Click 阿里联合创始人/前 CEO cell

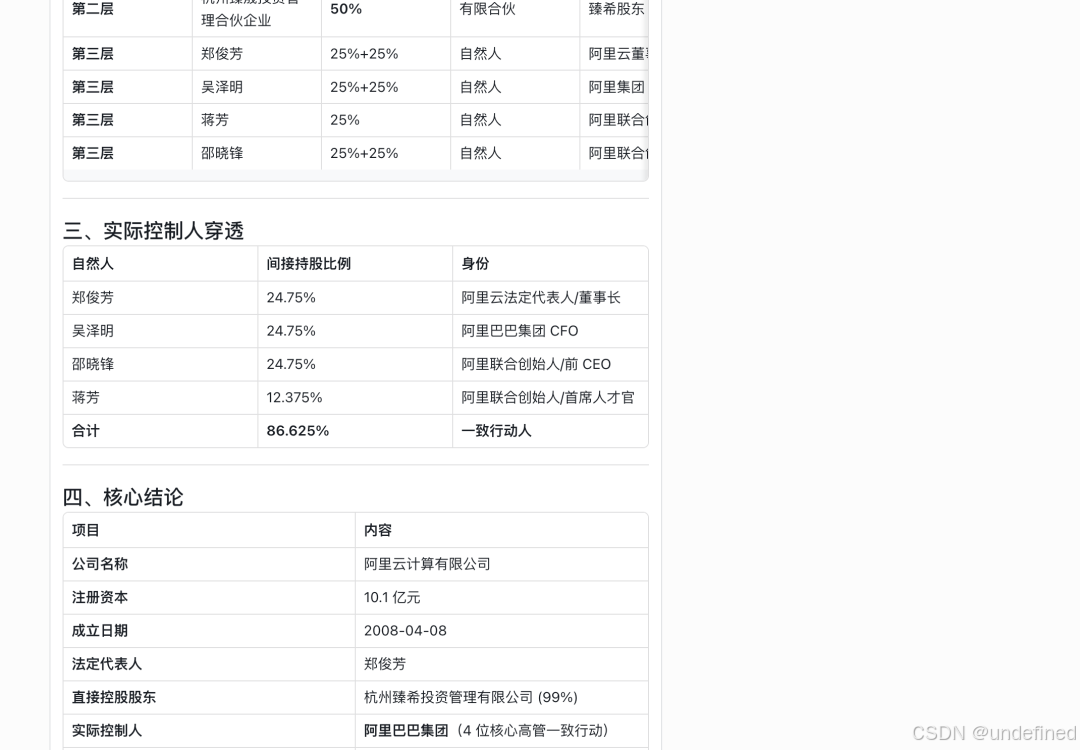[536, 364]
